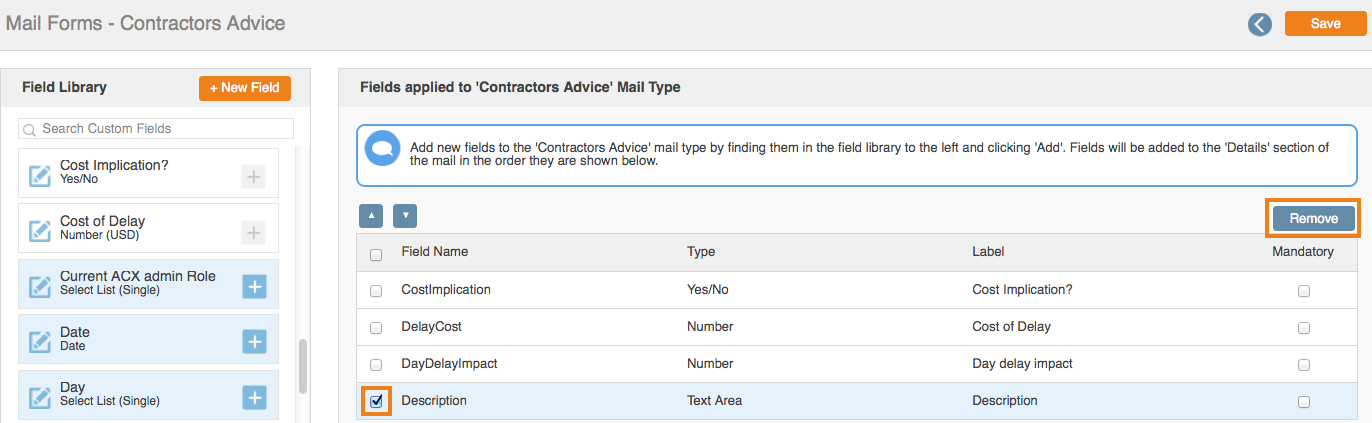The width and height of the screenshot is (1372, 423).
Task: Add the Current ACX admin Role field
Action: click(x=255, y=287)
